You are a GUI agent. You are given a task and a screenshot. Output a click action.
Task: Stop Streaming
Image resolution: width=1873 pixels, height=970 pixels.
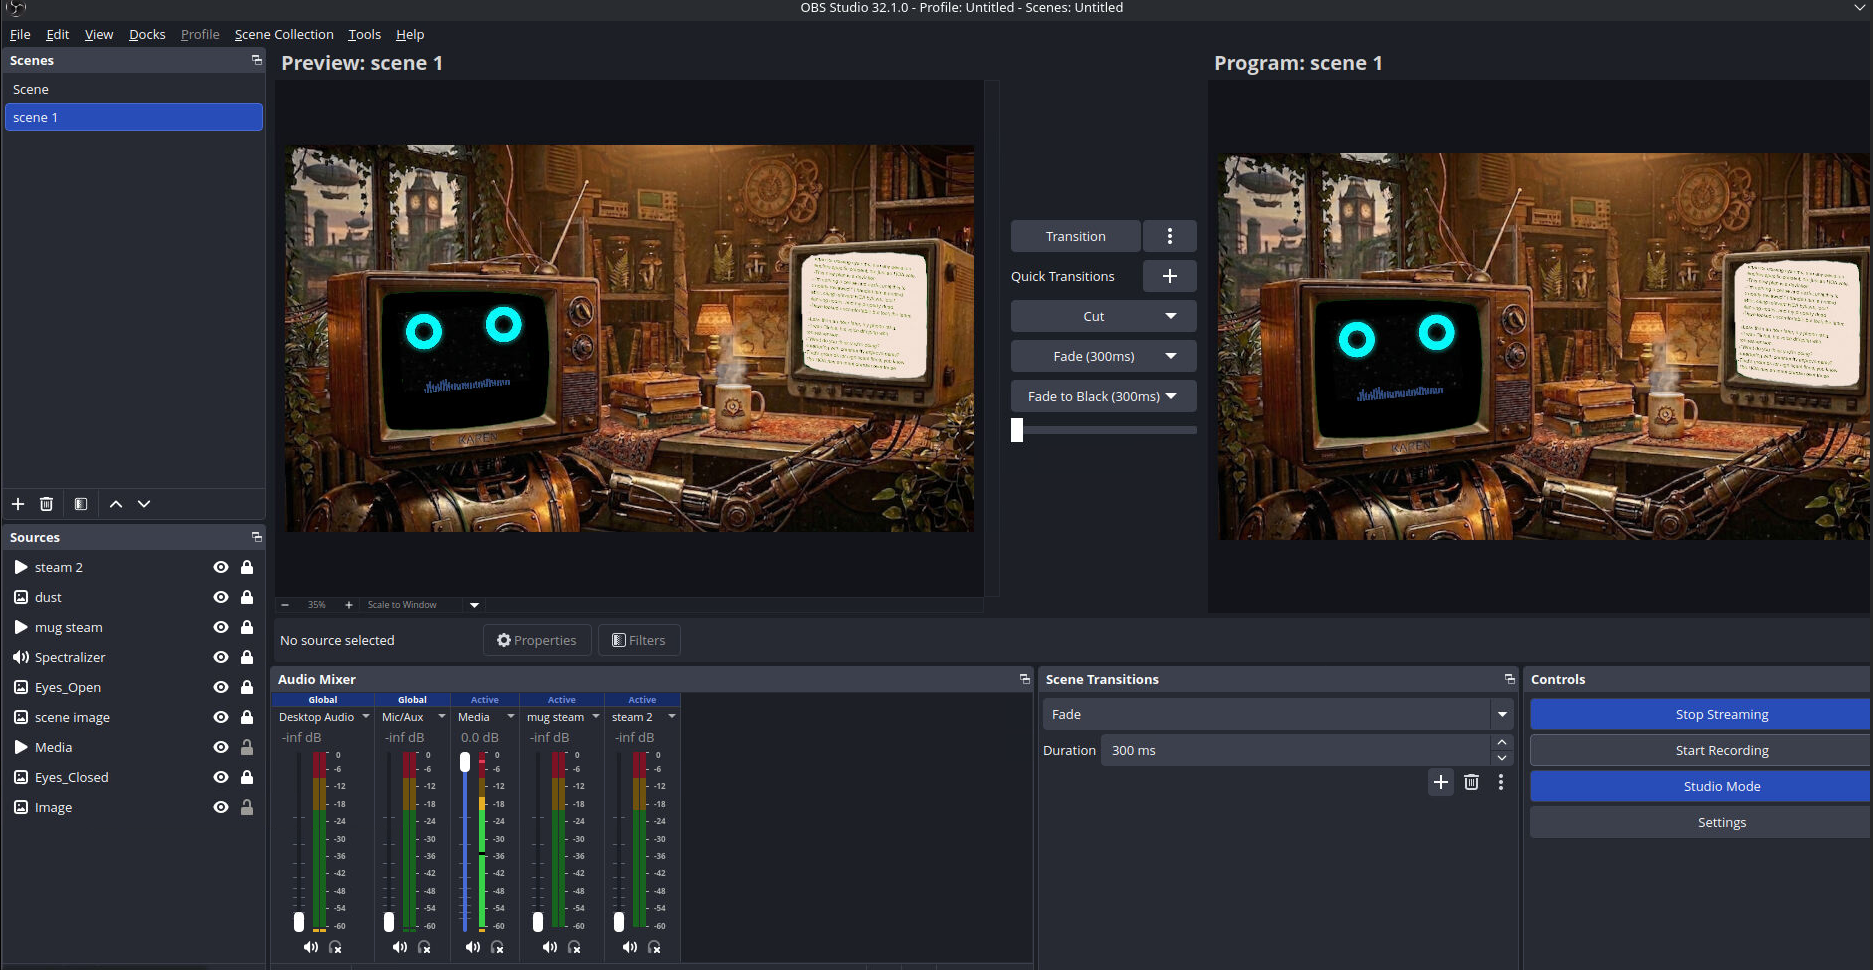tap(1721, 714)
